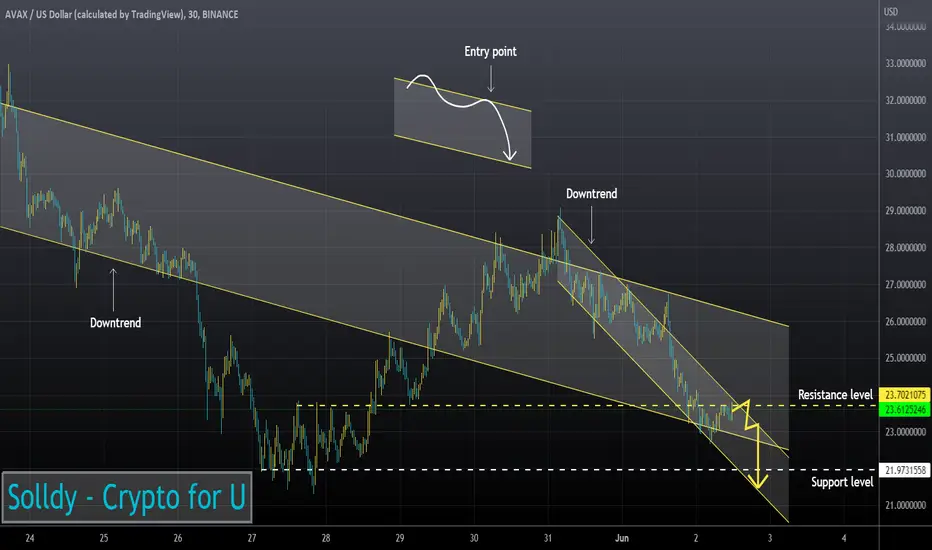The height and width of the screenshot is (550, 932).
Task: Click date 28 on the time axis
Action: [326, 538]
